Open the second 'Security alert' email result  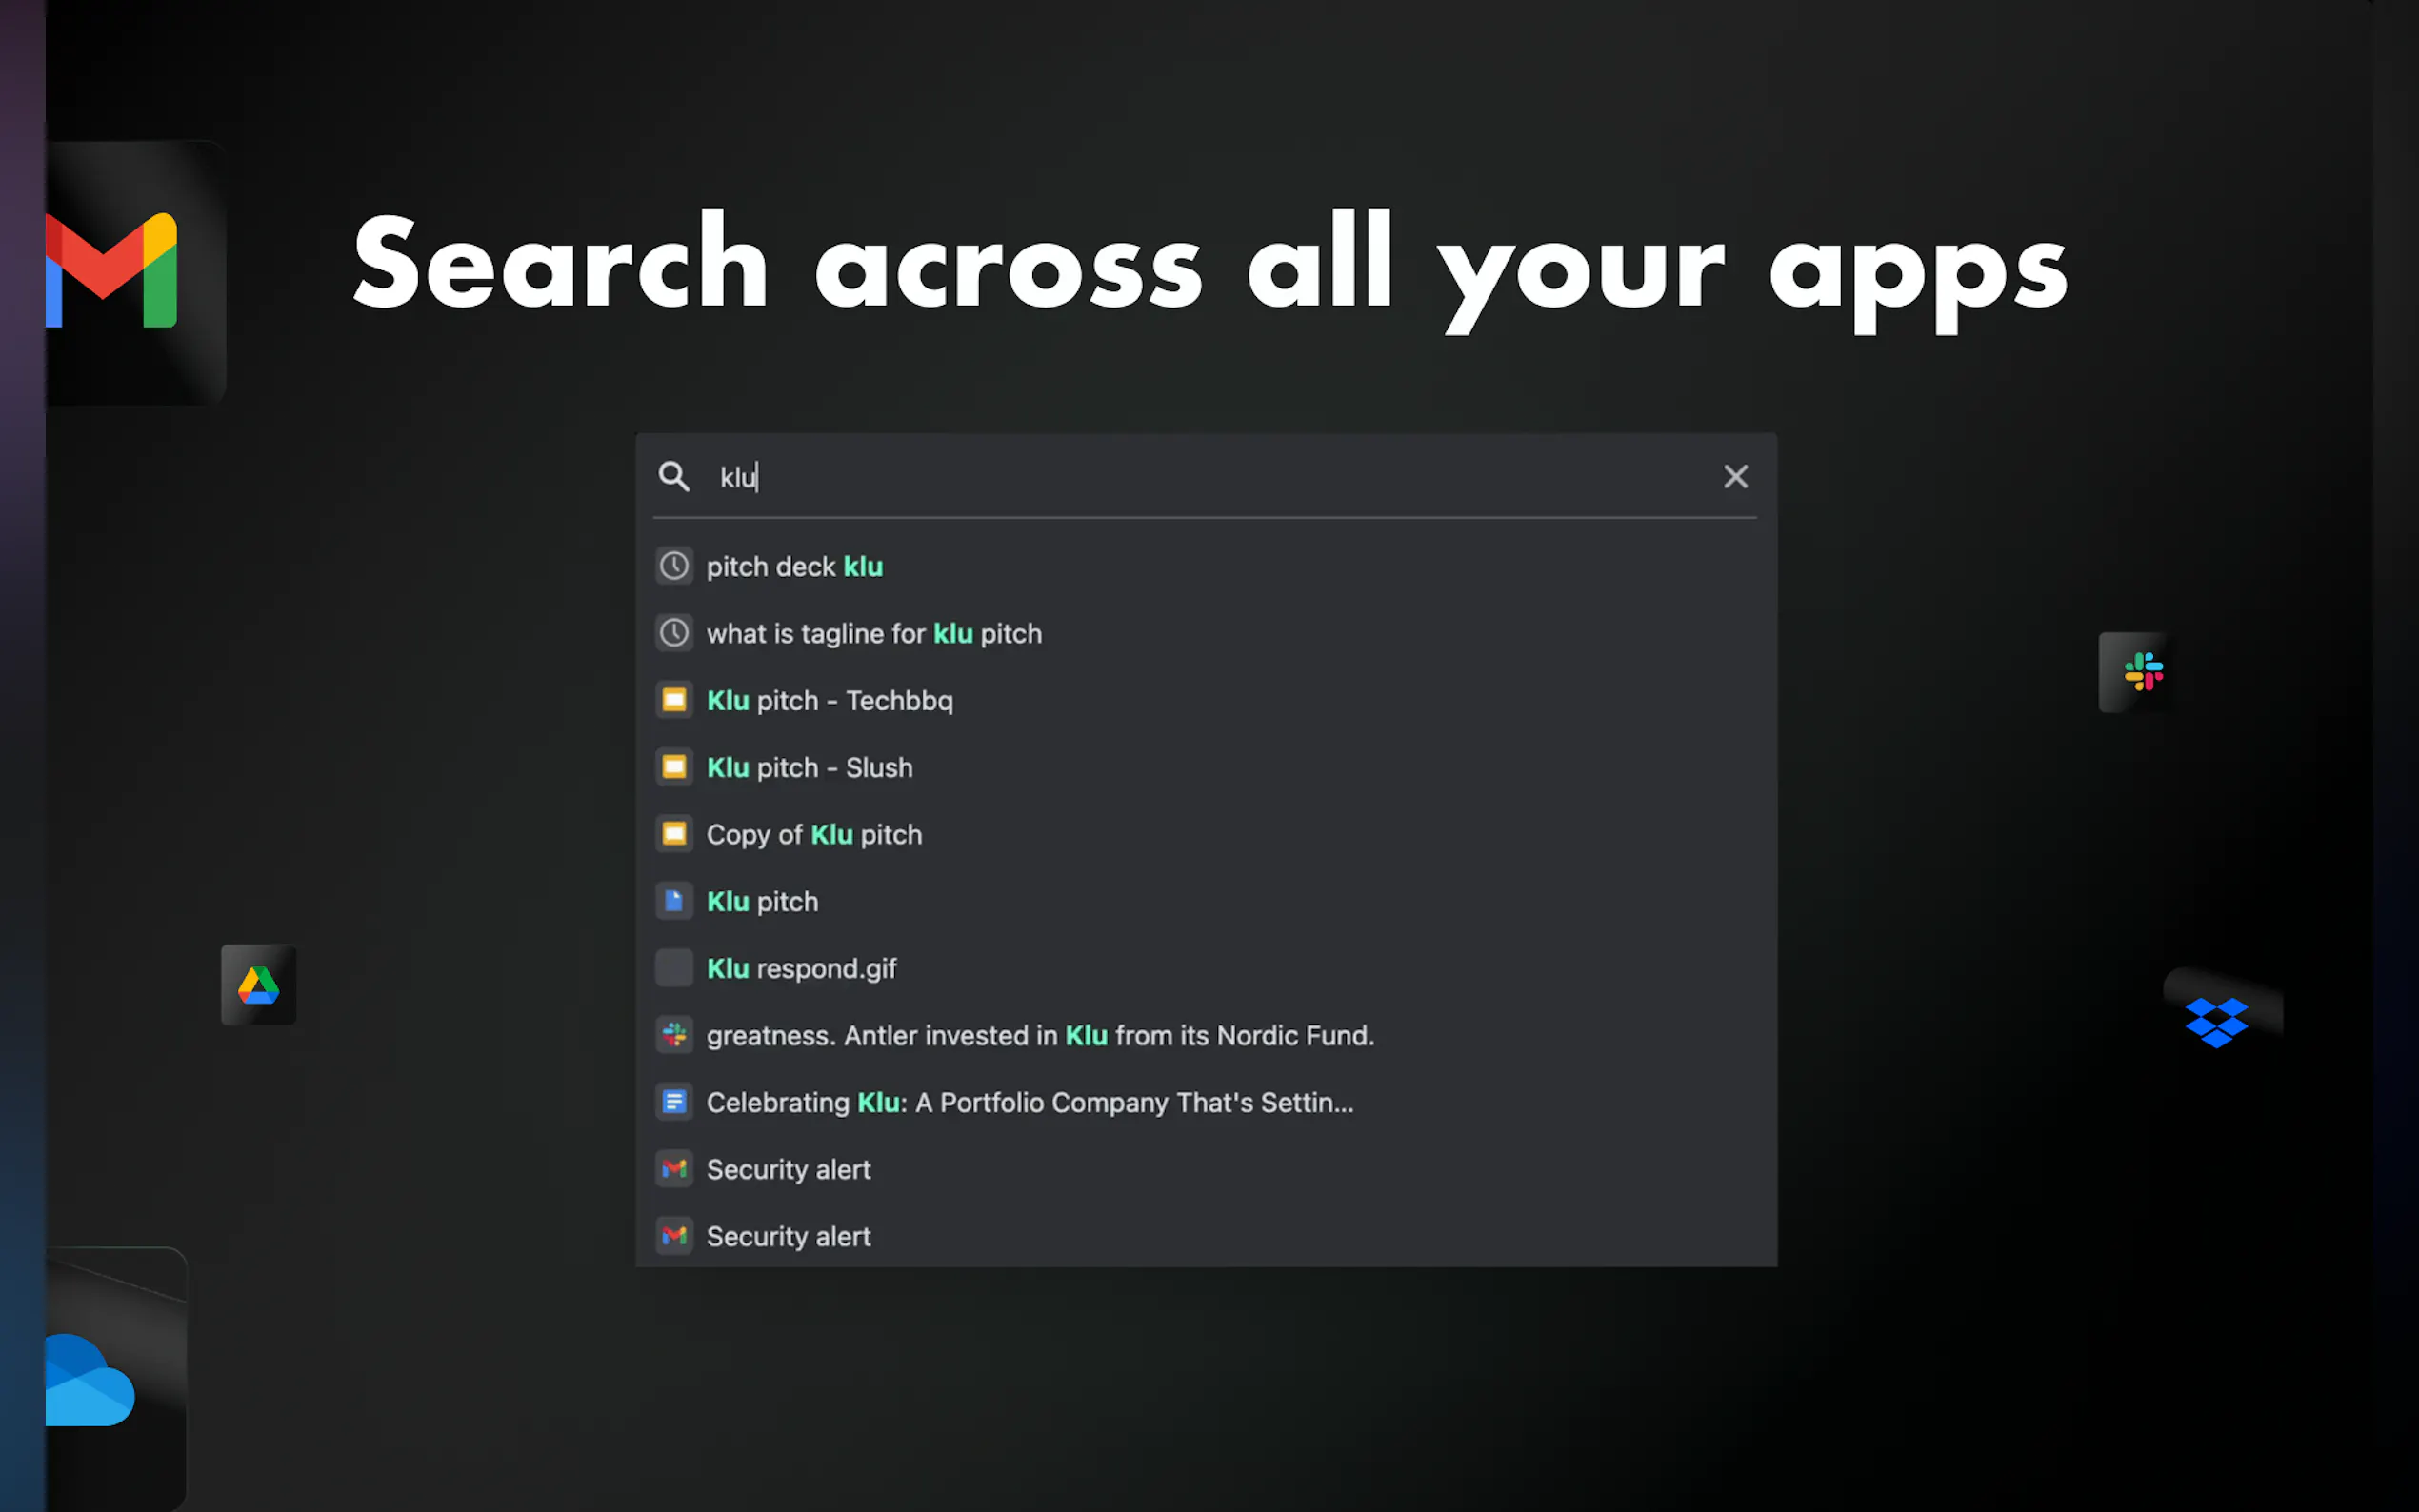789,1236
